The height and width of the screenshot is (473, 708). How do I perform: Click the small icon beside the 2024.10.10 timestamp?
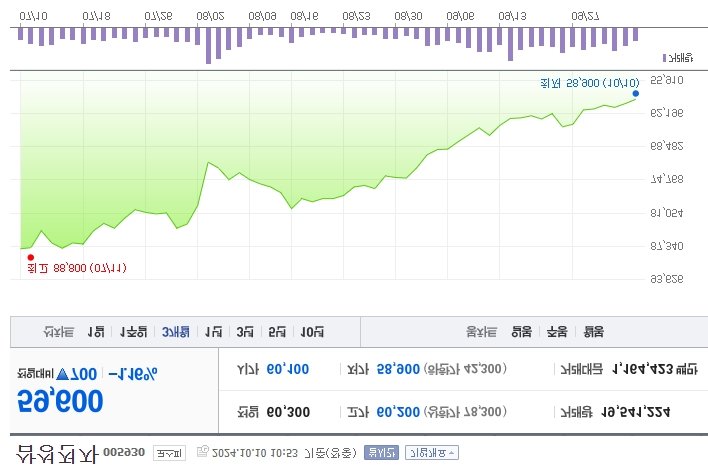coord(204,452)
